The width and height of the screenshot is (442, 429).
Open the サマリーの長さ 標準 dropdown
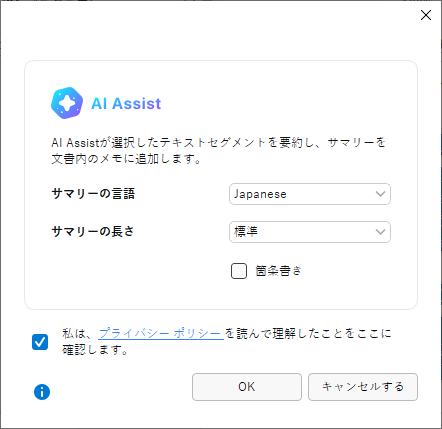point(310,232)
